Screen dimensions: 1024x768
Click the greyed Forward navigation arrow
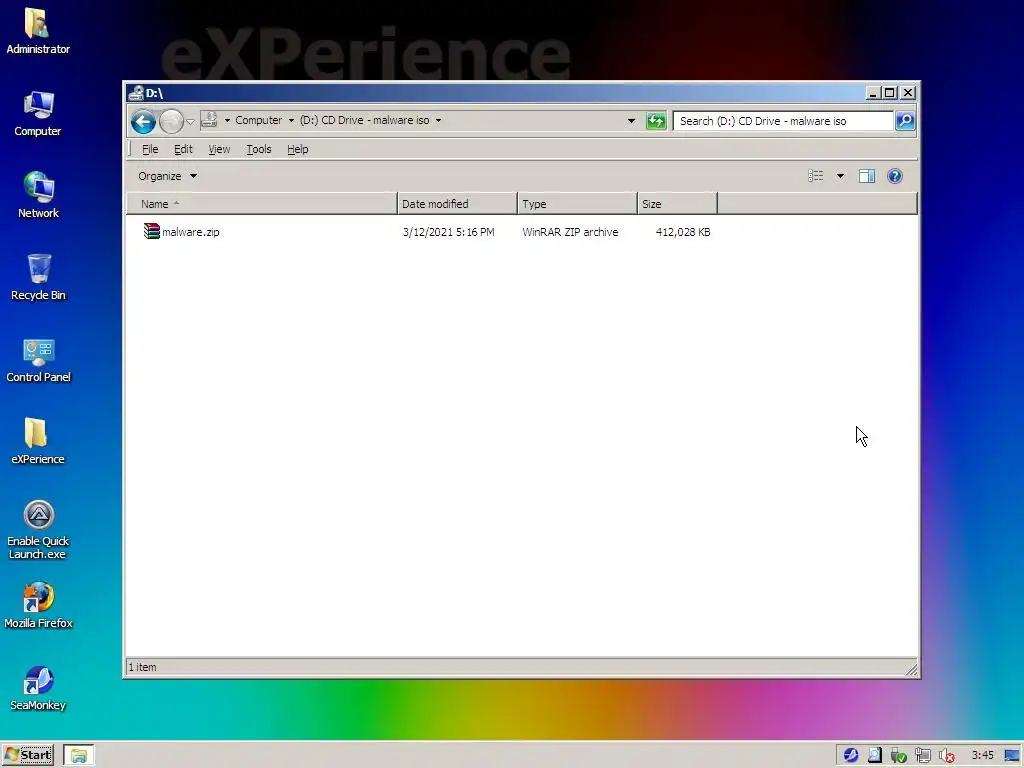(171, 121)
